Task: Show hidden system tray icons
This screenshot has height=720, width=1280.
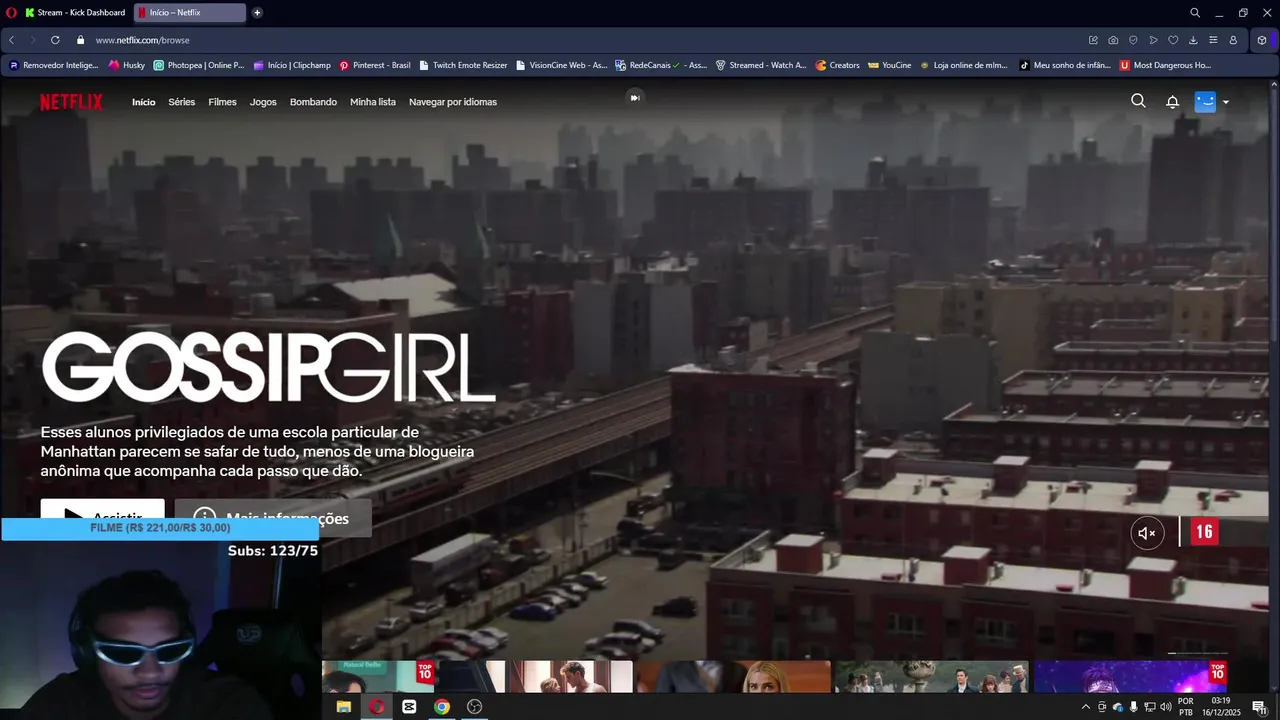Action: coord(1086,707)
